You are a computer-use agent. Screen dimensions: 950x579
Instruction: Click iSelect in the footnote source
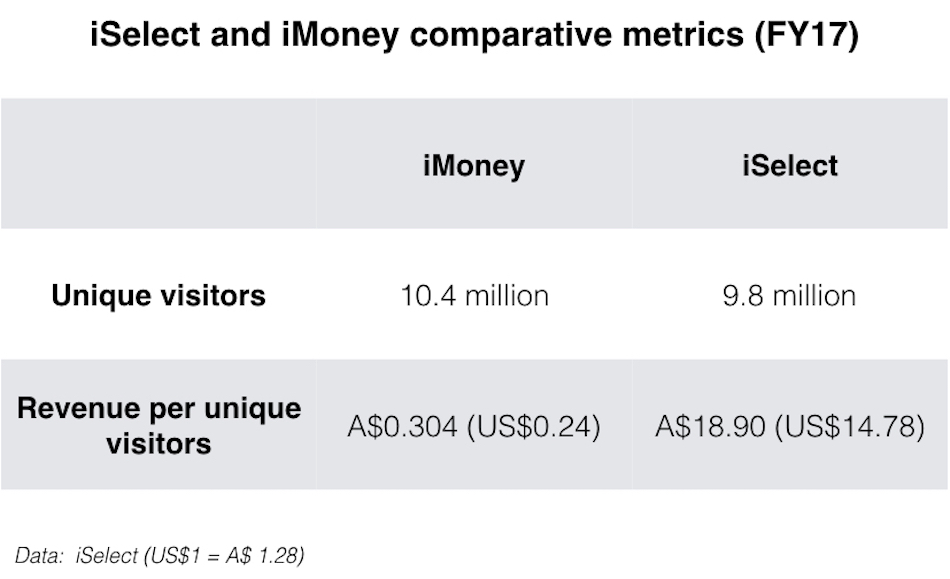tap(107, 555)
